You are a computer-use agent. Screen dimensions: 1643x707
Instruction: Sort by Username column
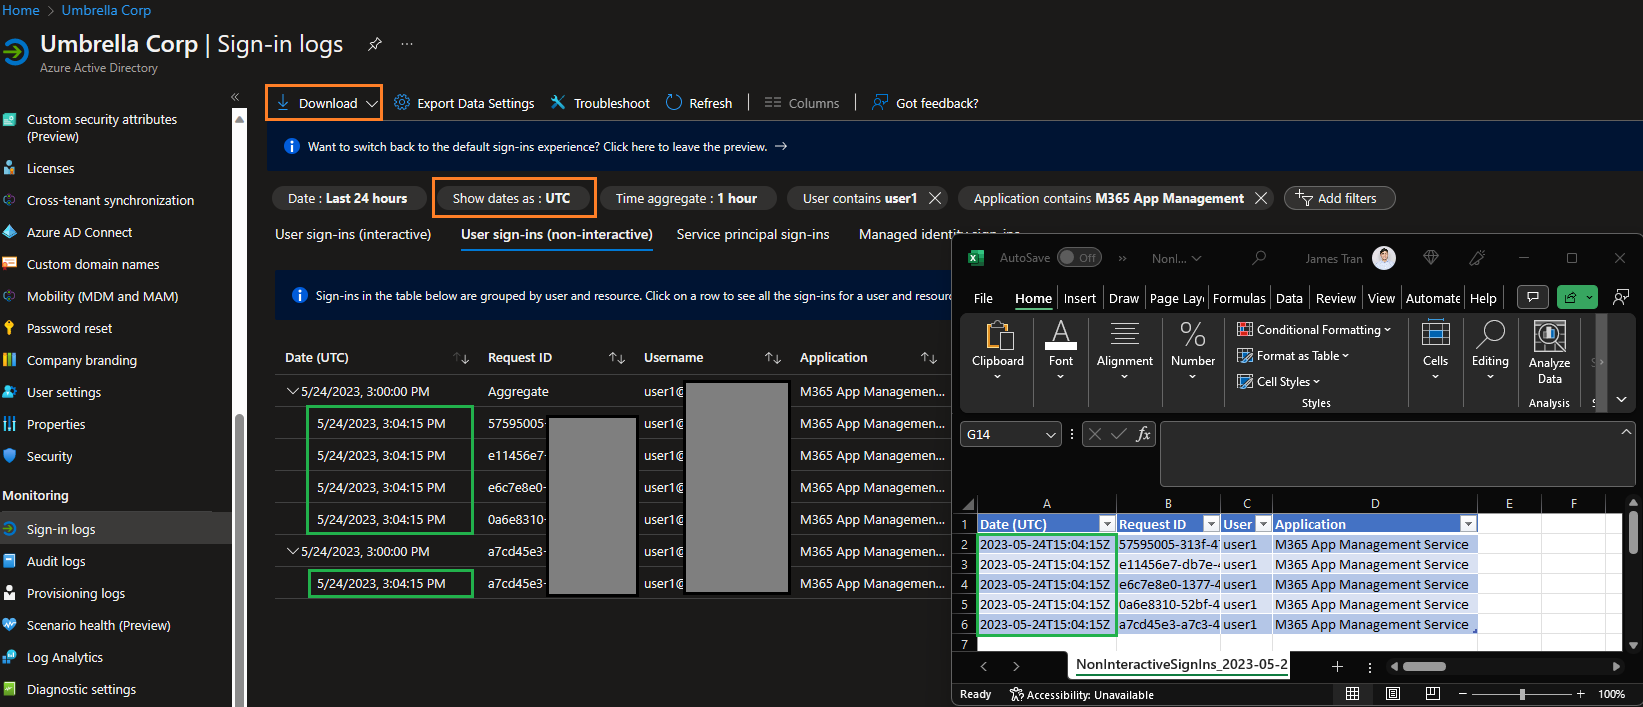(773, 357)
